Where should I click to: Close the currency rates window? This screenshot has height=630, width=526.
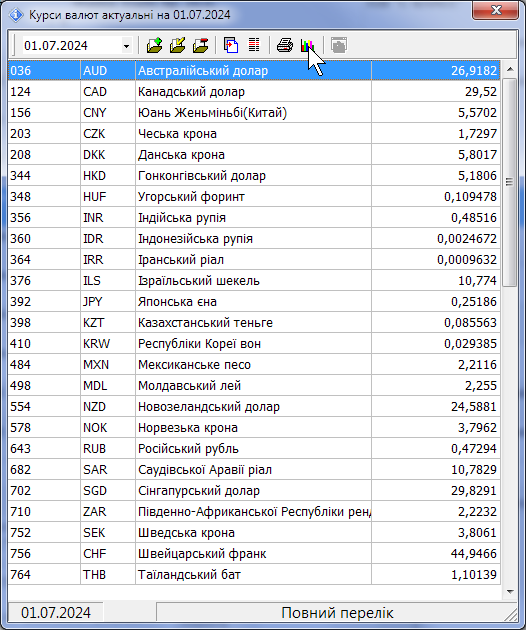[x=495, y=10]
